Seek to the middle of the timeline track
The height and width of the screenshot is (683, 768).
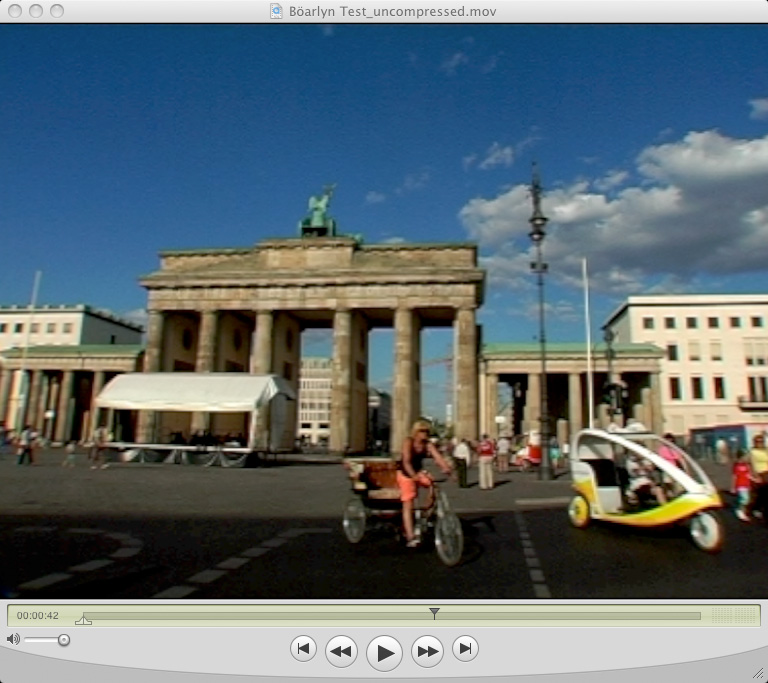pyautogui.click(x=392, y=616)
